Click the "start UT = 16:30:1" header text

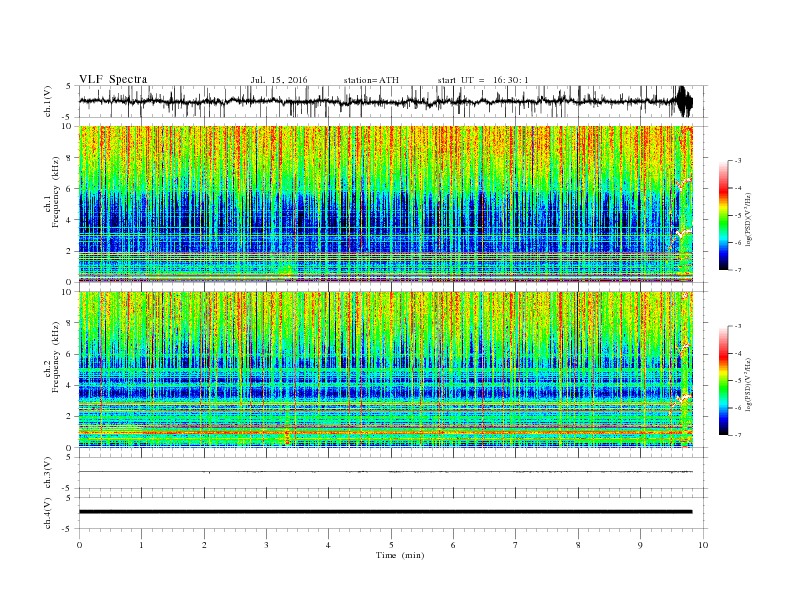483,80
